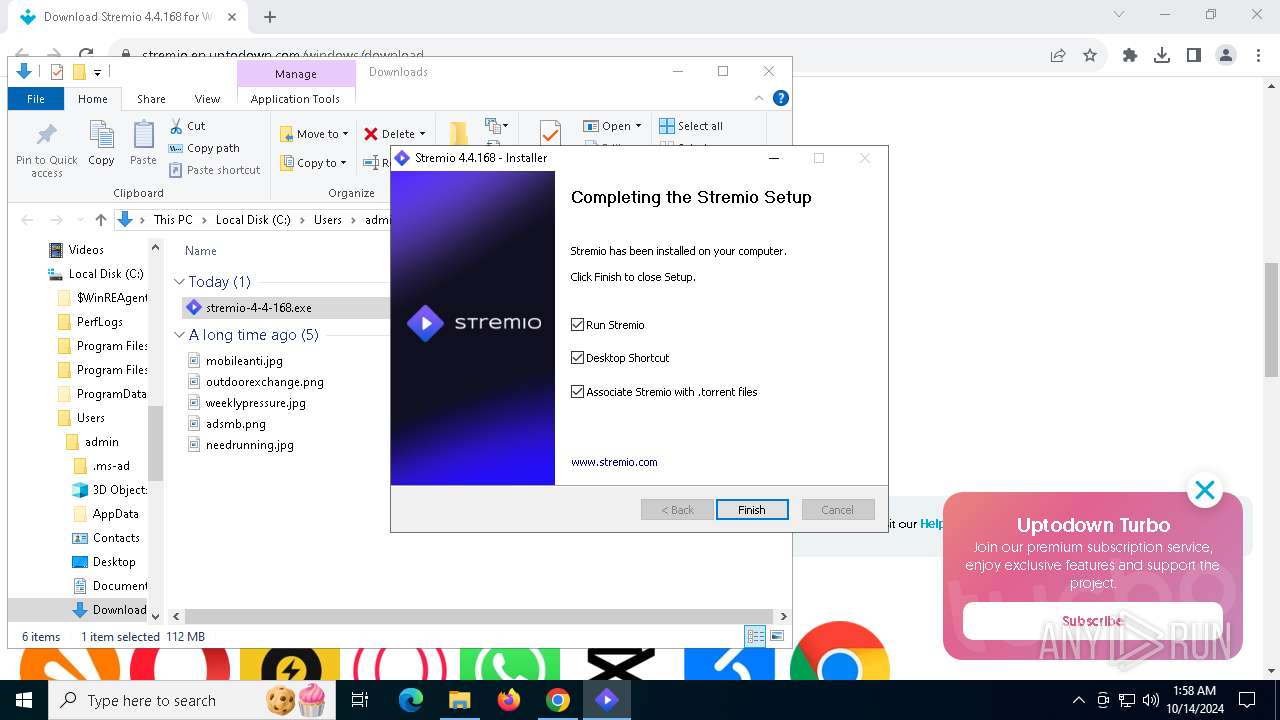Viewport: 1280px width, 720px height.
Task: Select stremio-4-4-168.exe file
Action: tap(258, 308)
